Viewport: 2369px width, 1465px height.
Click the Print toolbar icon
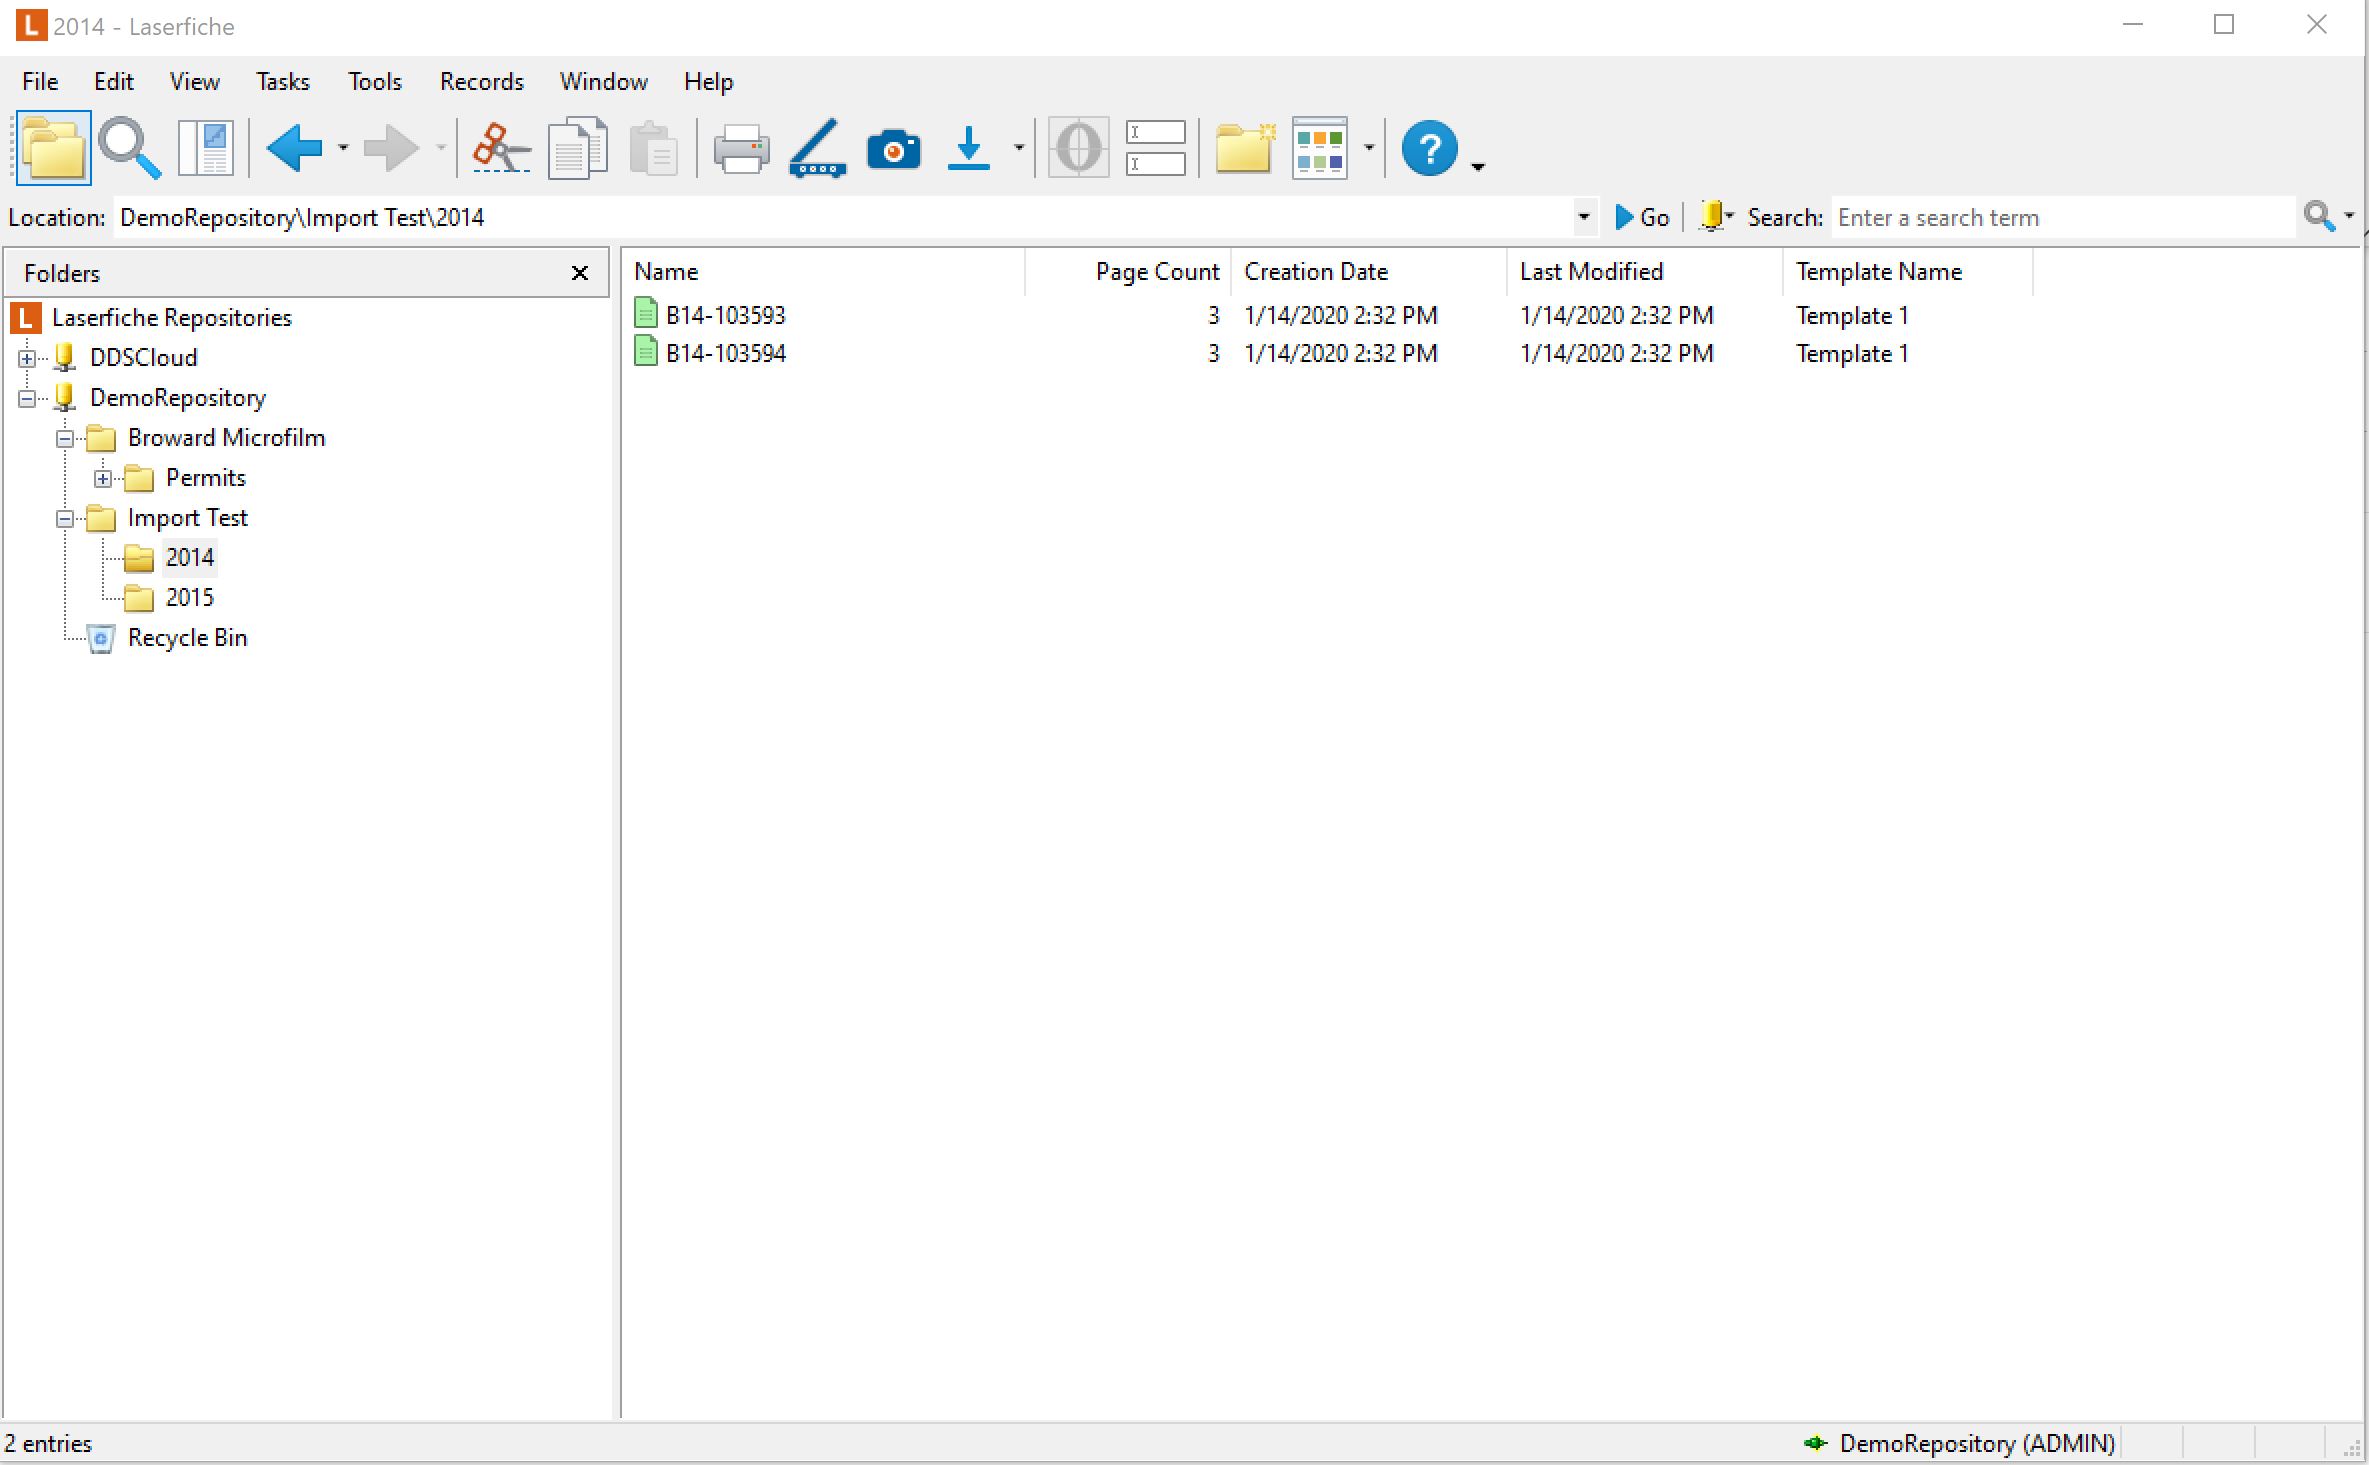(741, 149)
